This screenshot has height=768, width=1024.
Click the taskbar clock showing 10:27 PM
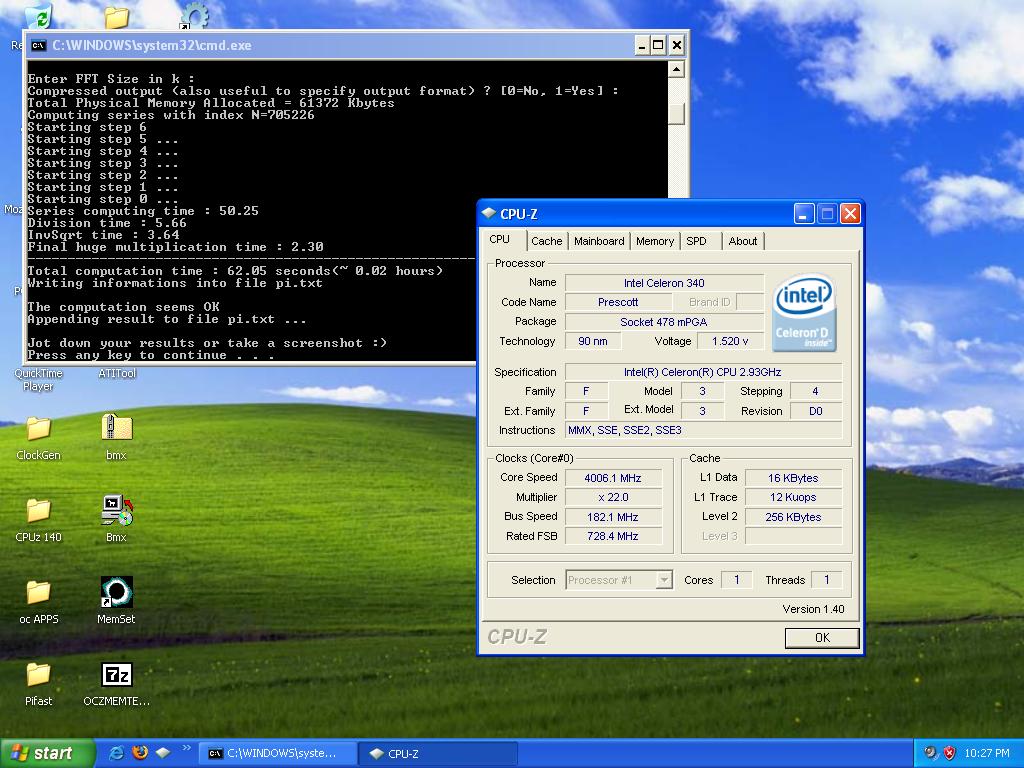click(986, 753)
